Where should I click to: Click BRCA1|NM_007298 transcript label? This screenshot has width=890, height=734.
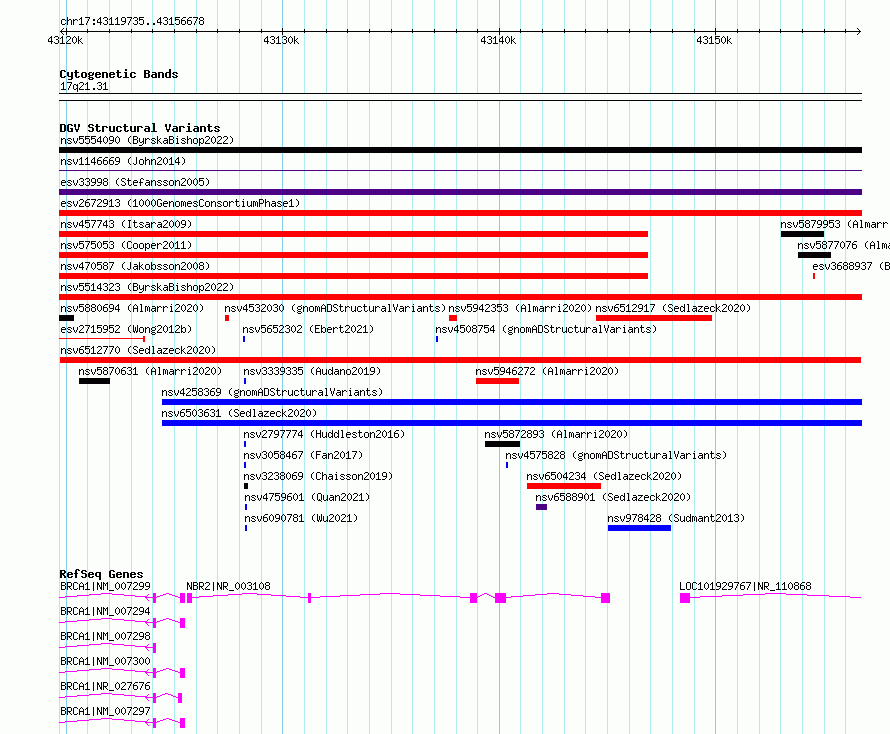coord(105,636)
